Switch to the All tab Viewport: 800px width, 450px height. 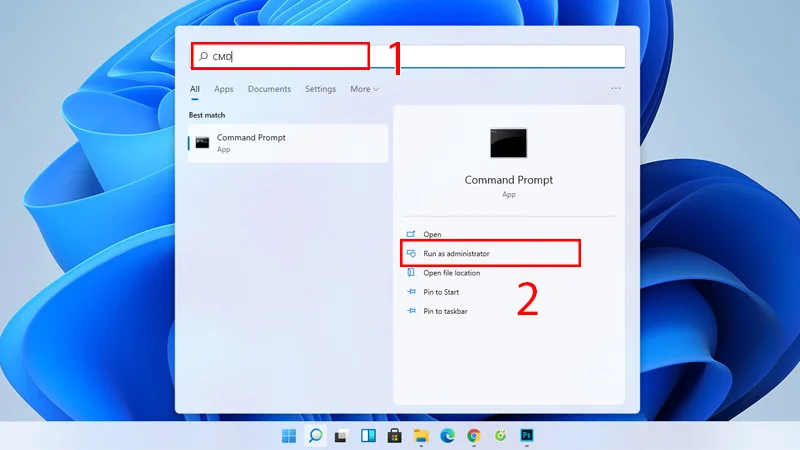[x=195, y=89]
